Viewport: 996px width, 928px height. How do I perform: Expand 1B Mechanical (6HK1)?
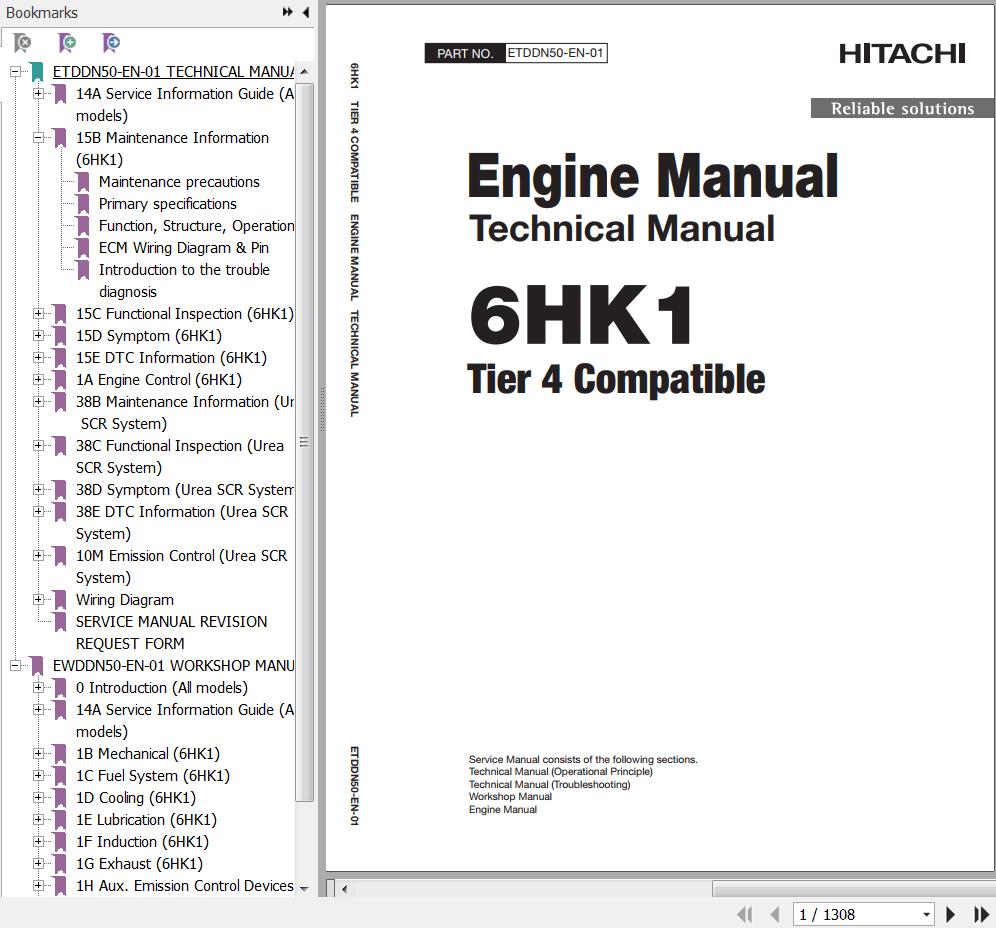[x=38, y=753]
